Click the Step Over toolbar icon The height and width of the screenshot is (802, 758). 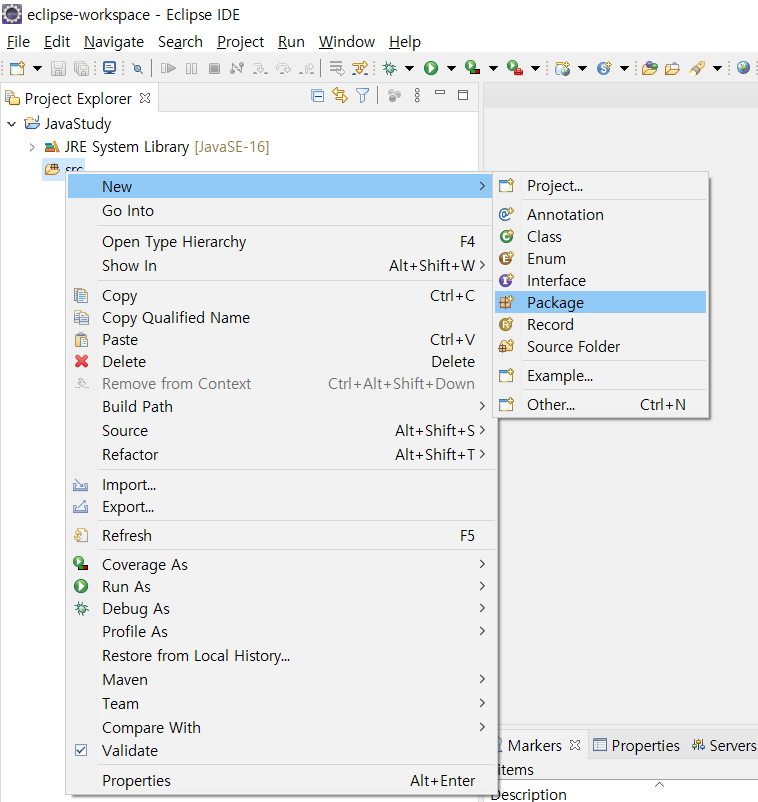click(x=283, y=68)
